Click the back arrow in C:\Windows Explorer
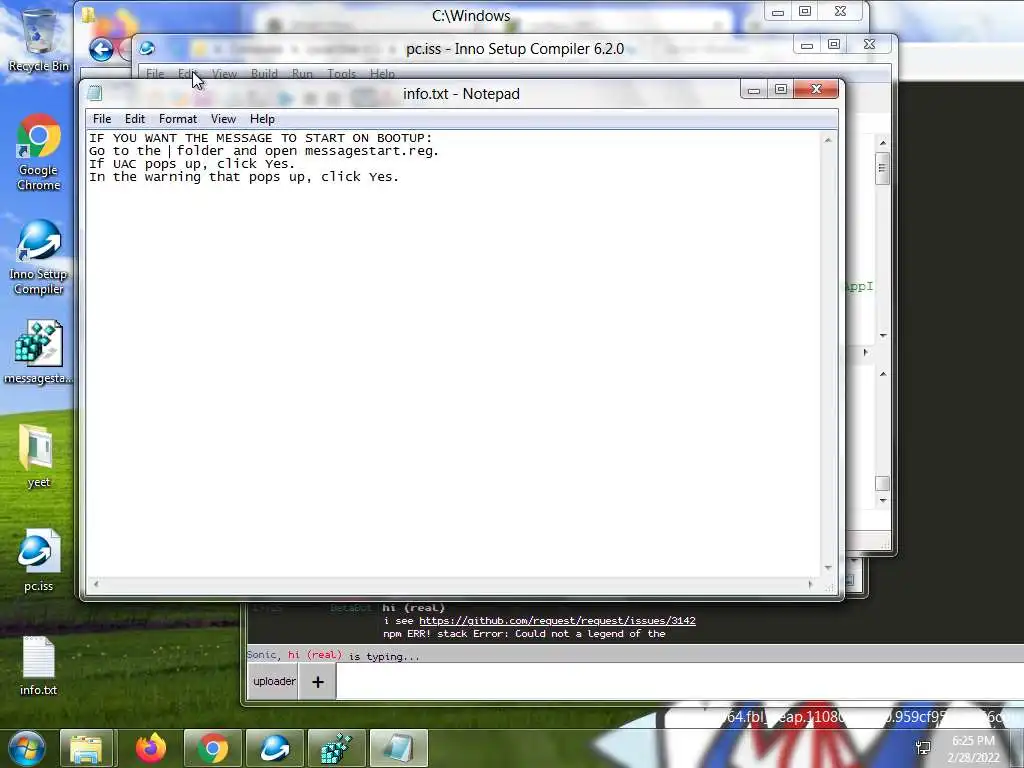 coord(101,49)
